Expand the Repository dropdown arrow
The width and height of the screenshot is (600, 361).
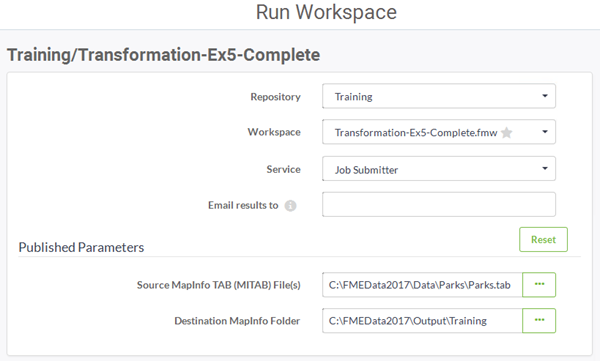545,96
